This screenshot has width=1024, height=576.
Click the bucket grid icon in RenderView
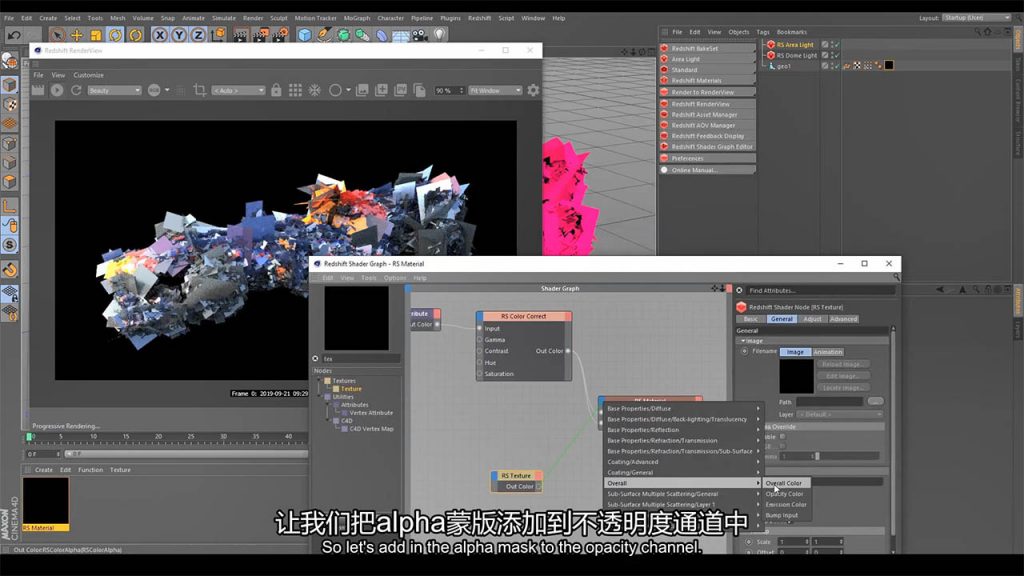pos(295,90)
